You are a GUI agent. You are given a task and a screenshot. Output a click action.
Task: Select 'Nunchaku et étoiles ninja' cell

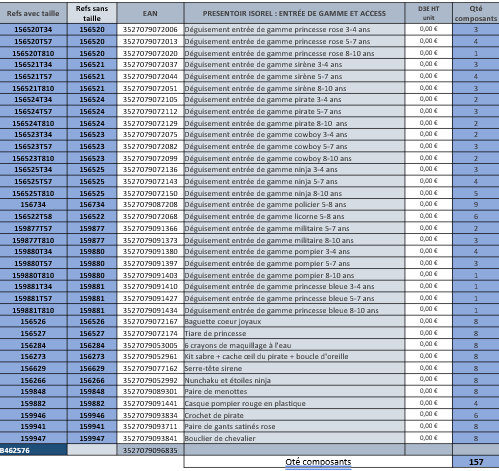coord(294,380)
